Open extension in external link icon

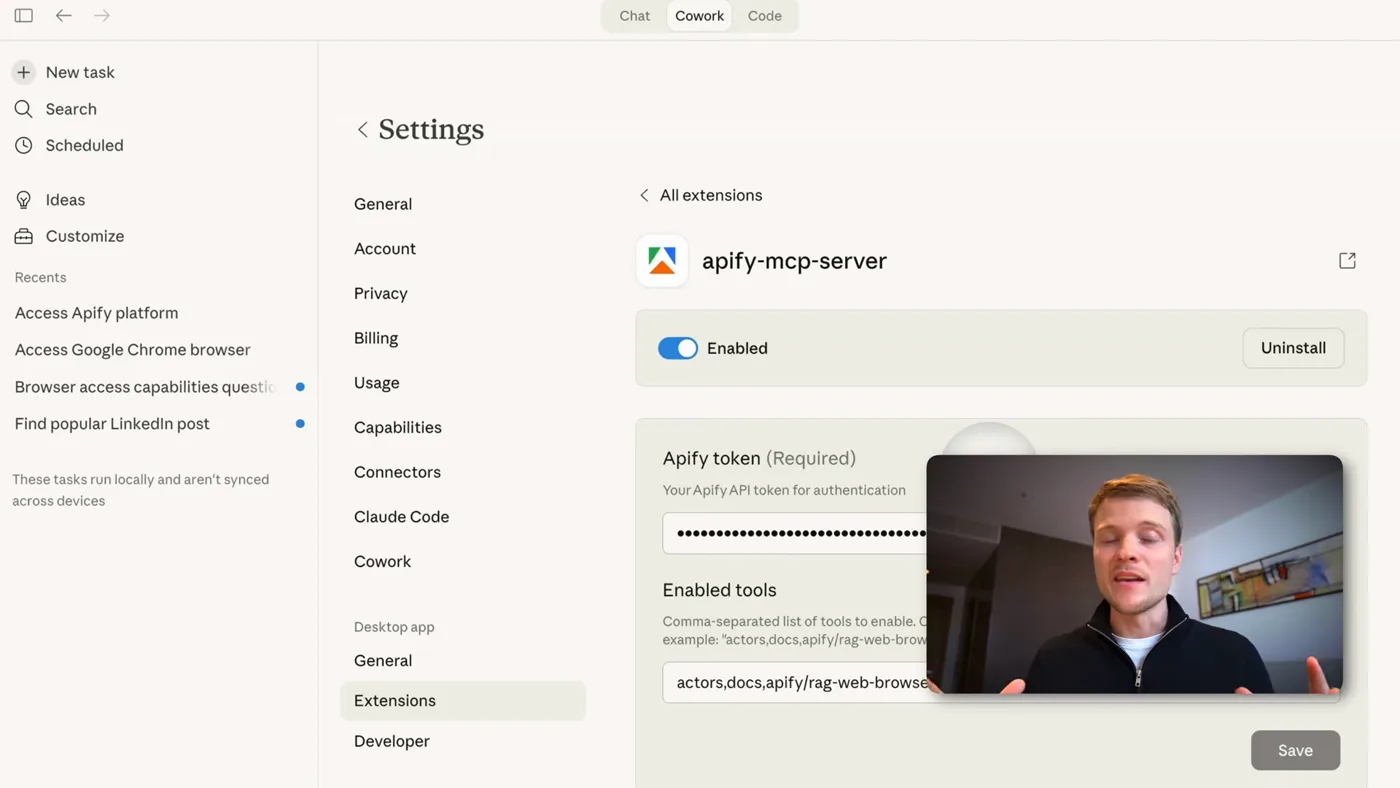coord(1347,260)
